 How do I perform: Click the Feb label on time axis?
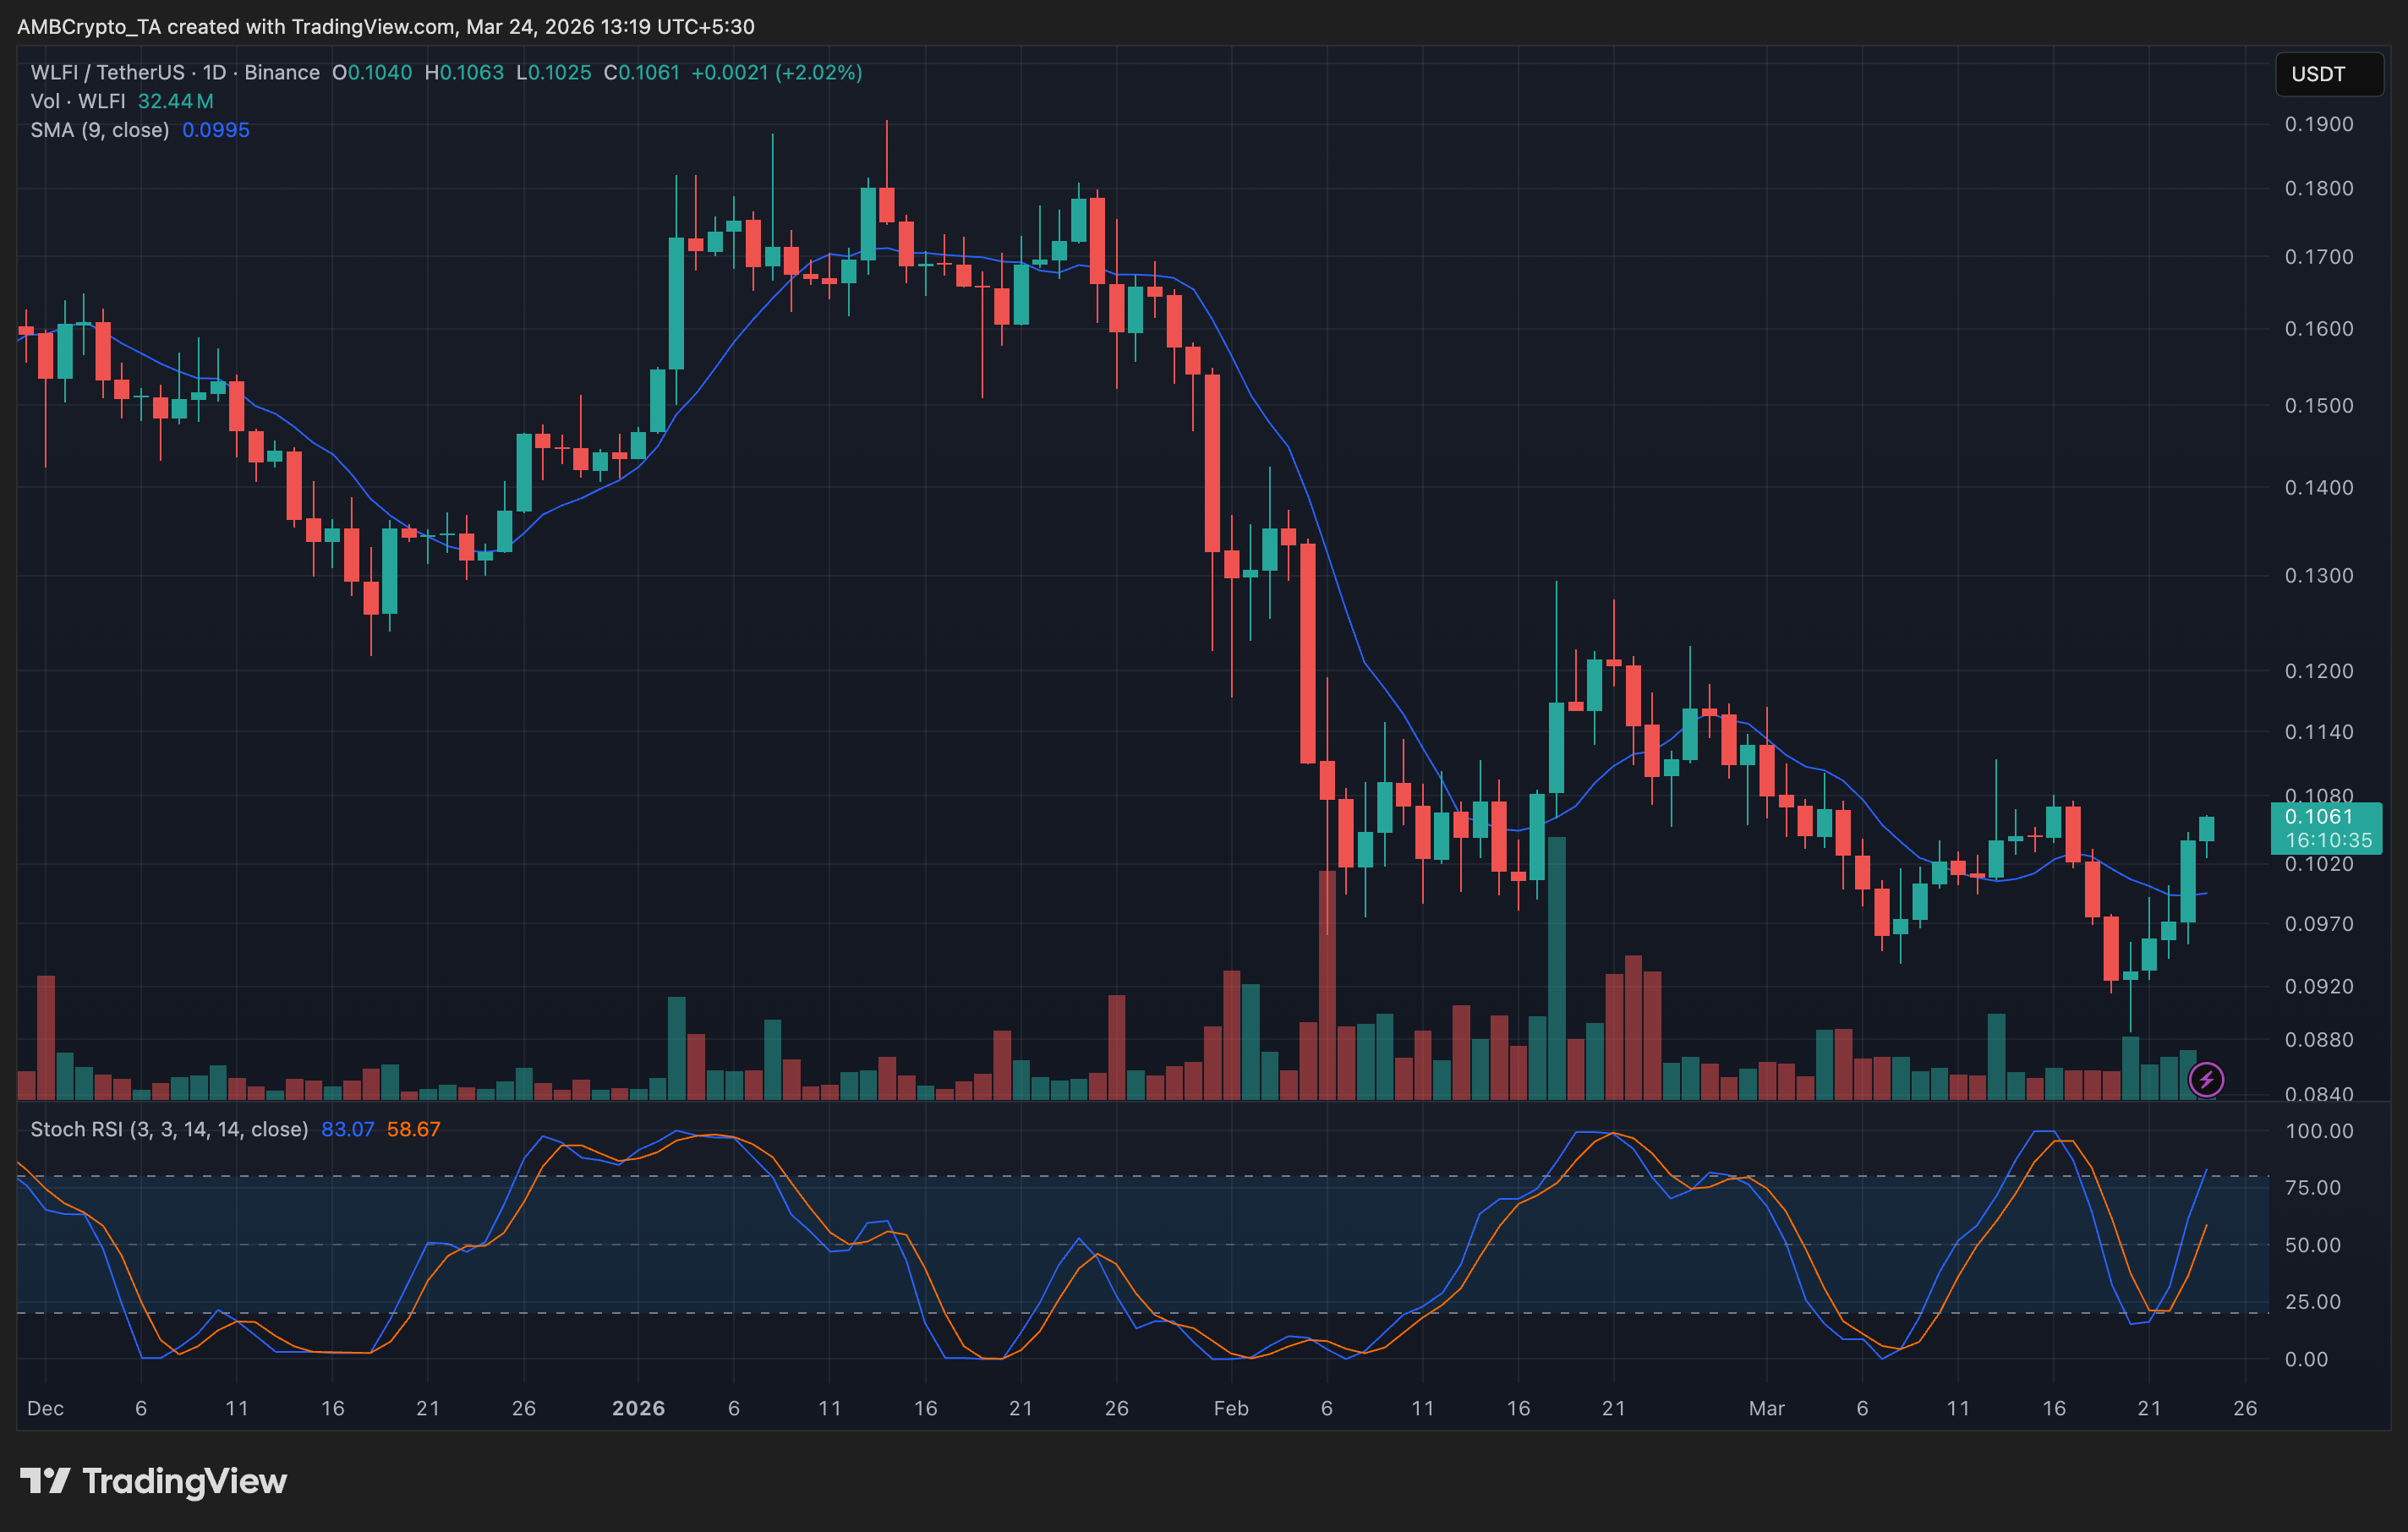coord(1230,1408)
